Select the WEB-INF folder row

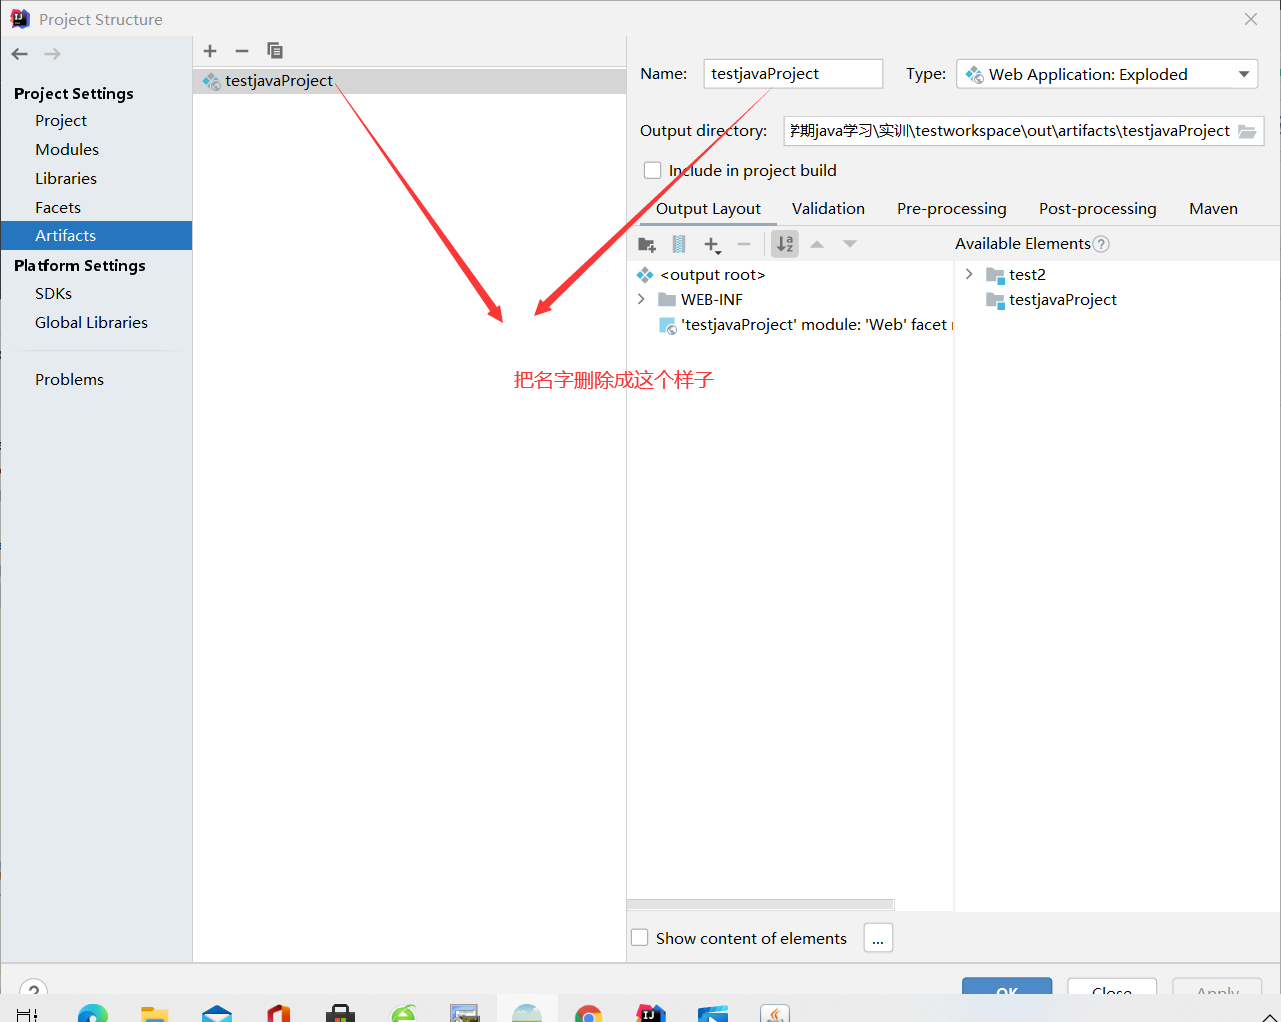point(712,300)
